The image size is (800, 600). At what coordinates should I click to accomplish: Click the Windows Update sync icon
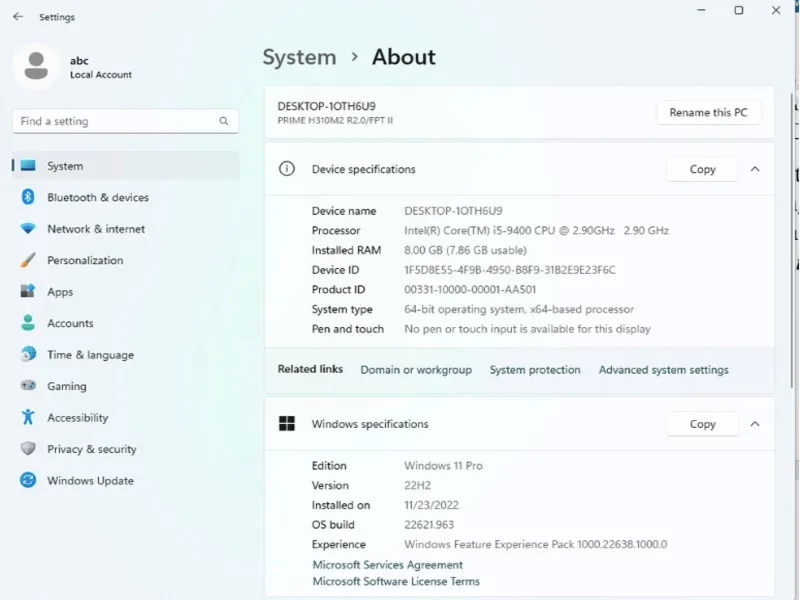point(28,480)
